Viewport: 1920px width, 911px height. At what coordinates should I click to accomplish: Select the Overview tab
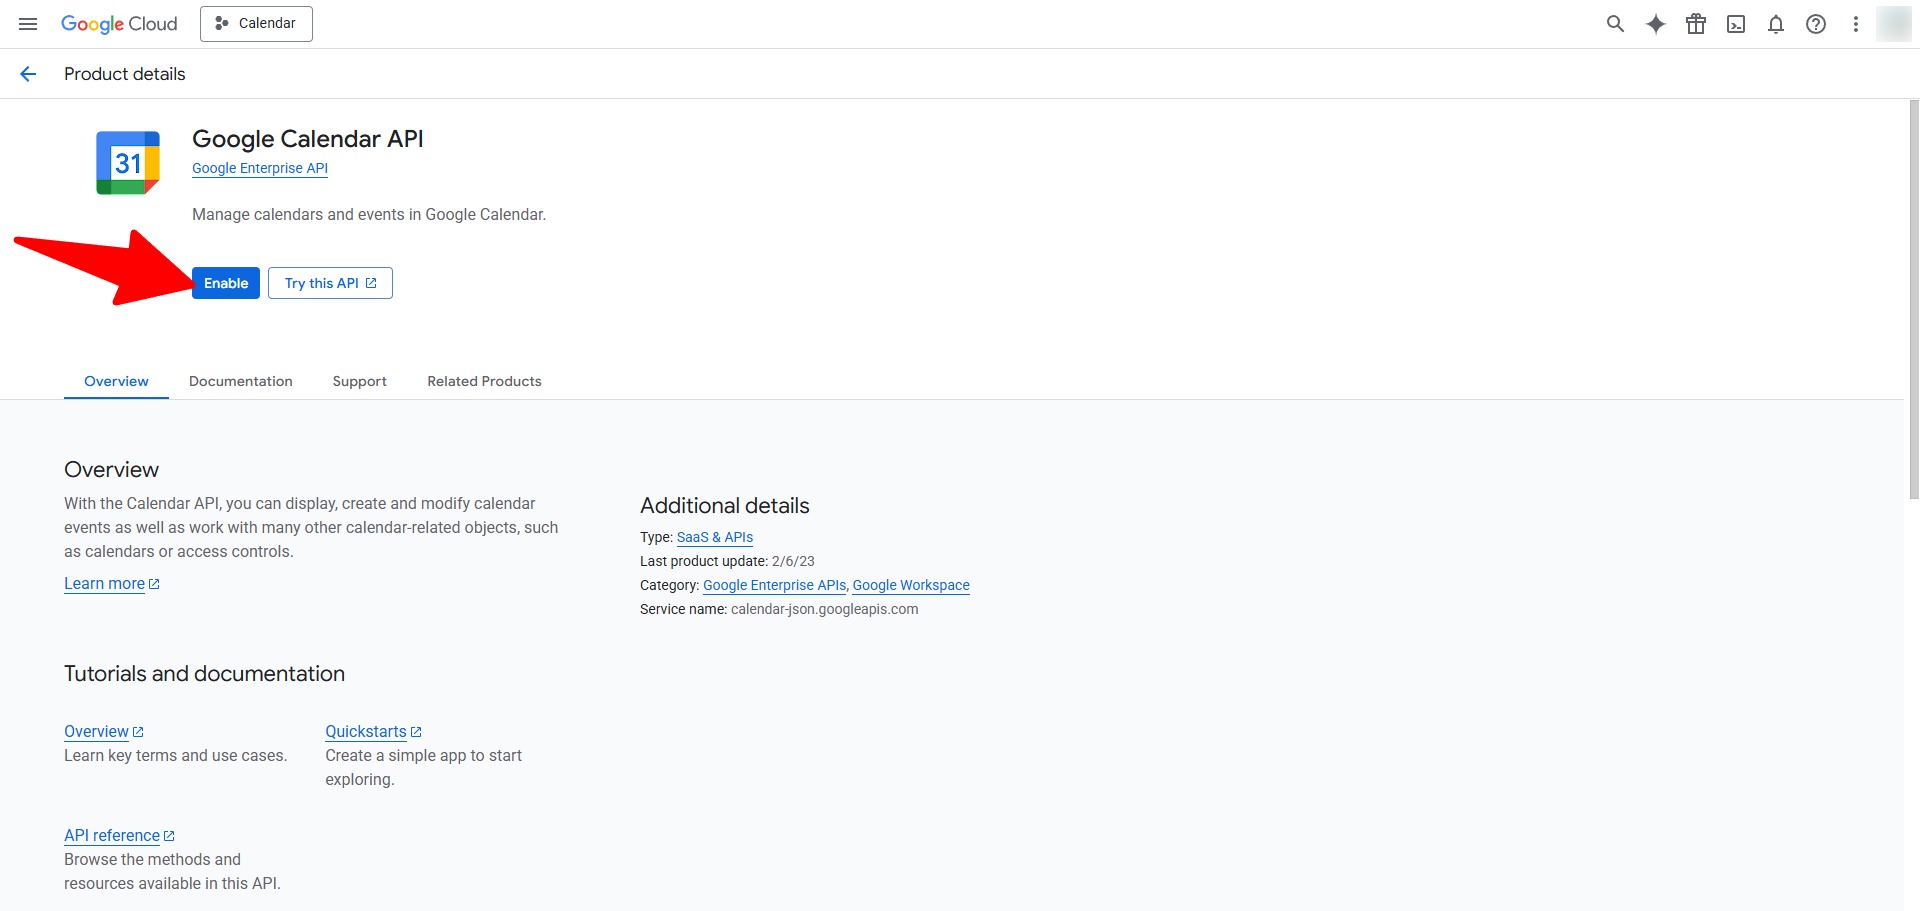coord(116,381)
